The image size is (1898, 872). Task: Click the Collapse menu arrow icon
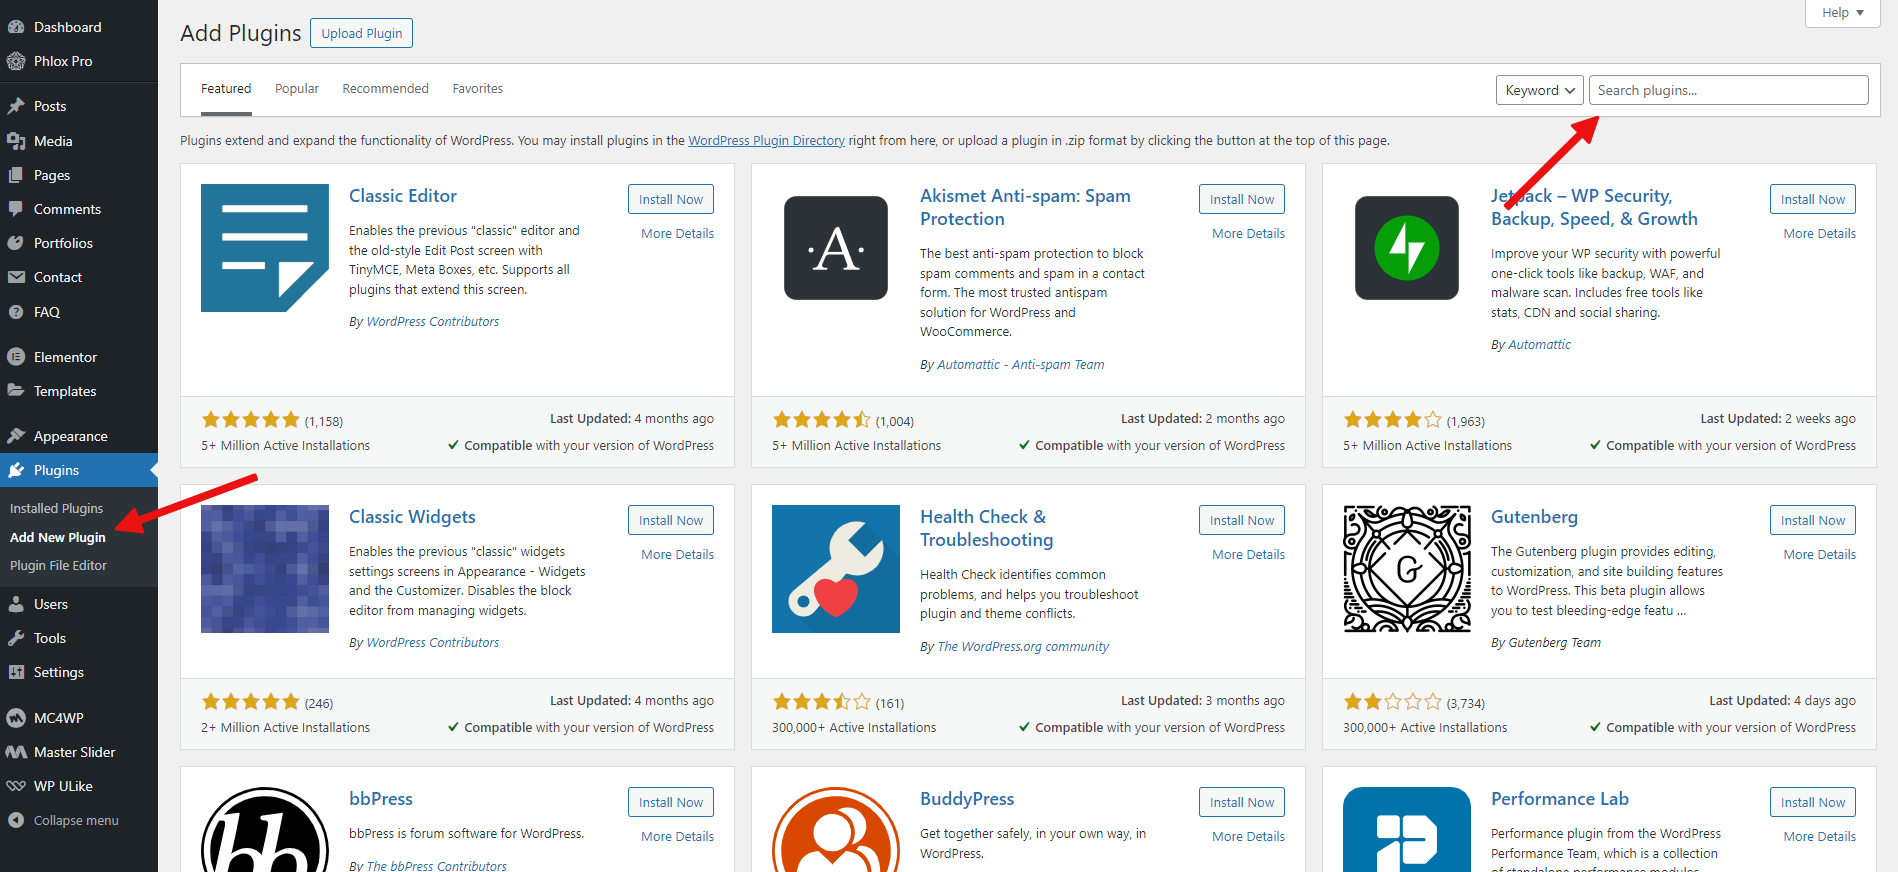point(16,820)
